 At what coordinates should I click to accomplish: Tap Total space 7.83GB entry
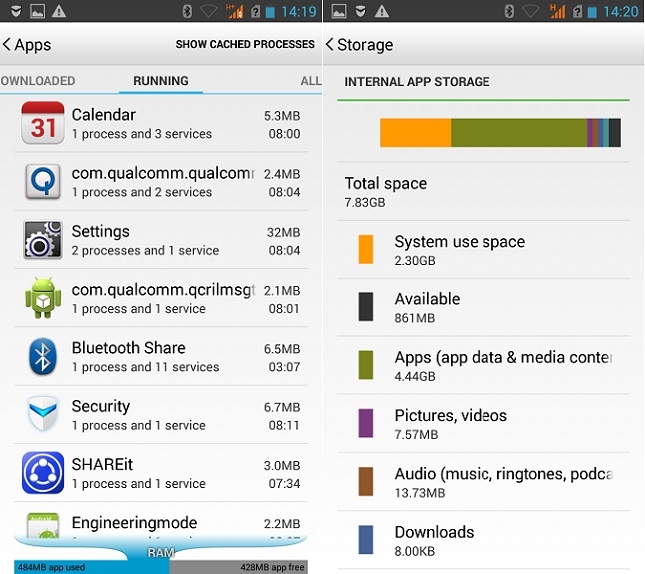(483, 192)
